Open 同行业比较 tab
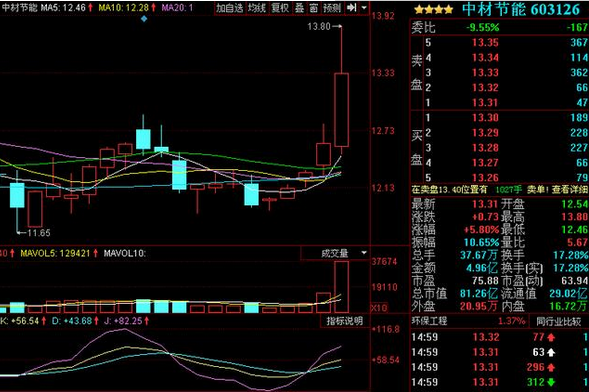 click(x=558, y=321)
